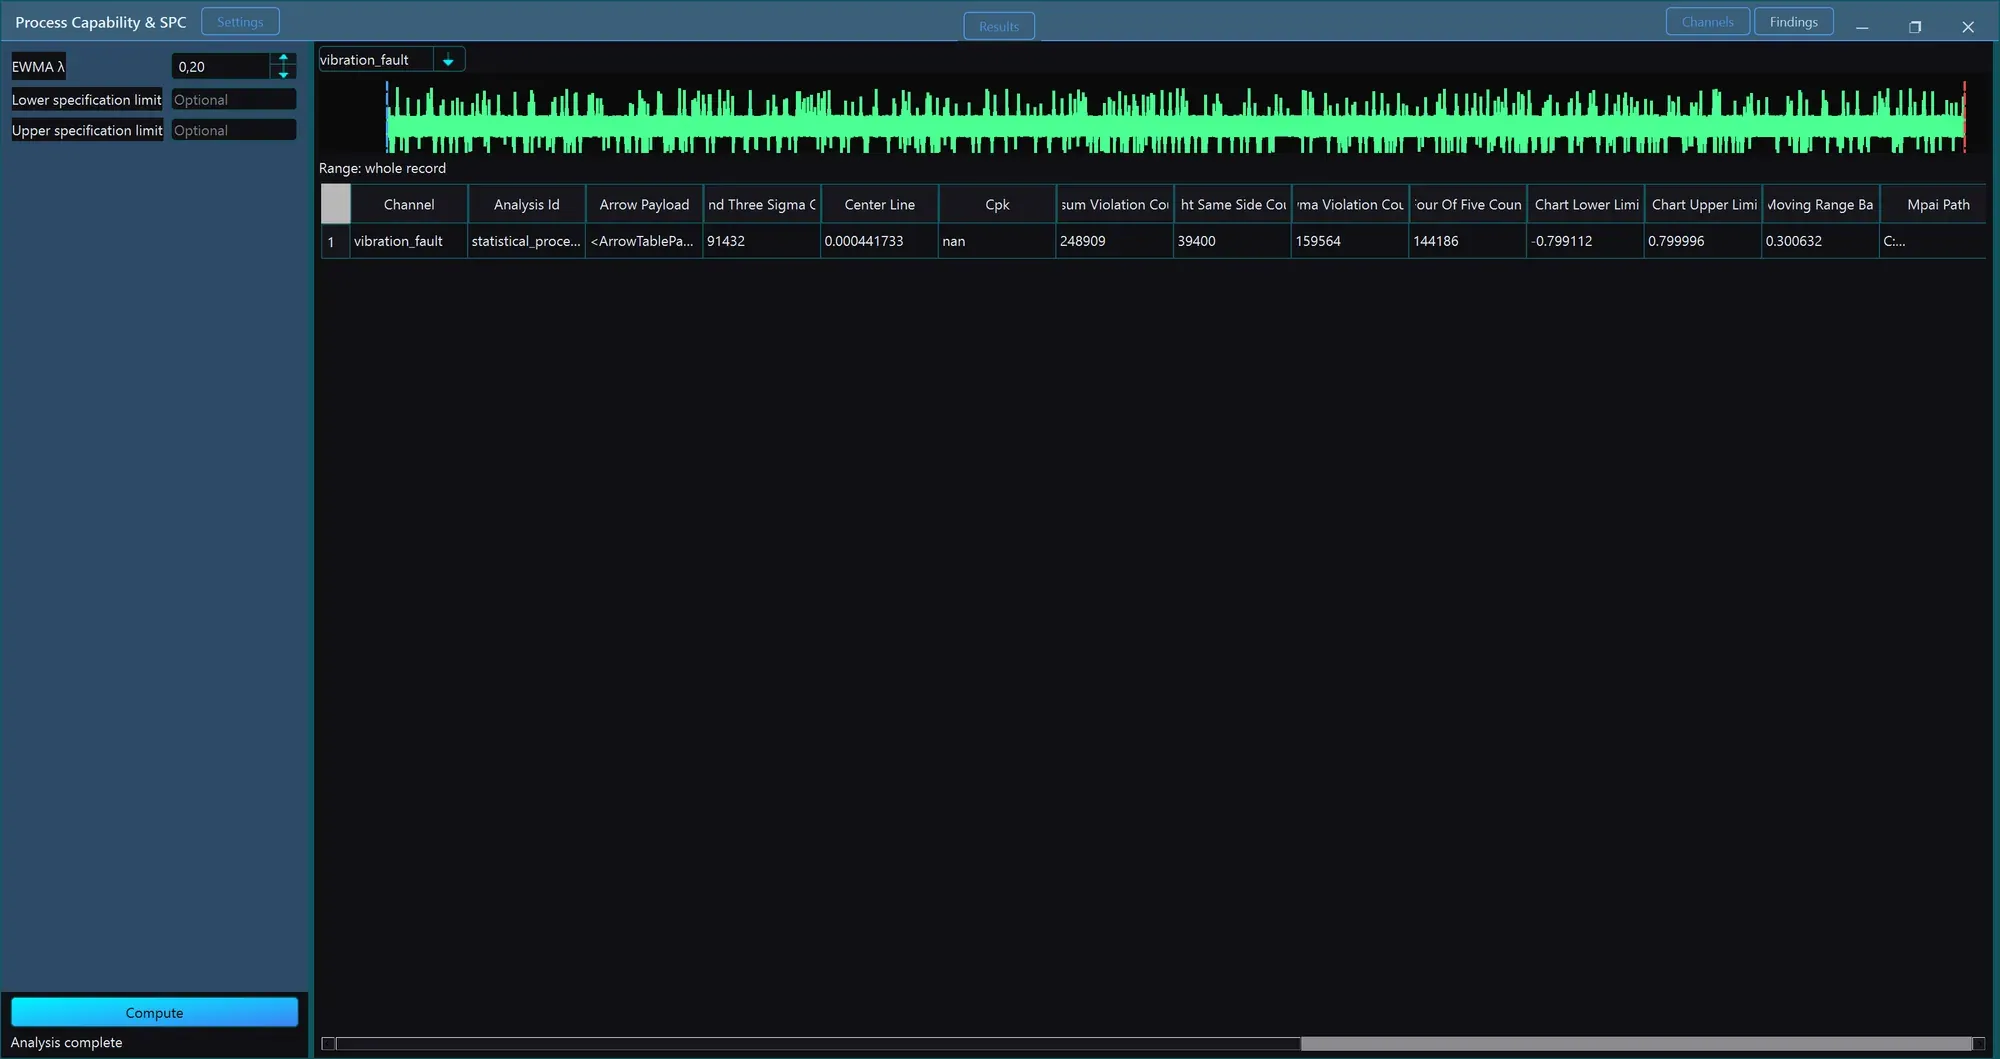Edit the EWMA lambda value field
The height and width of the screenshot is (1059, 2000).
click(221, 67)
